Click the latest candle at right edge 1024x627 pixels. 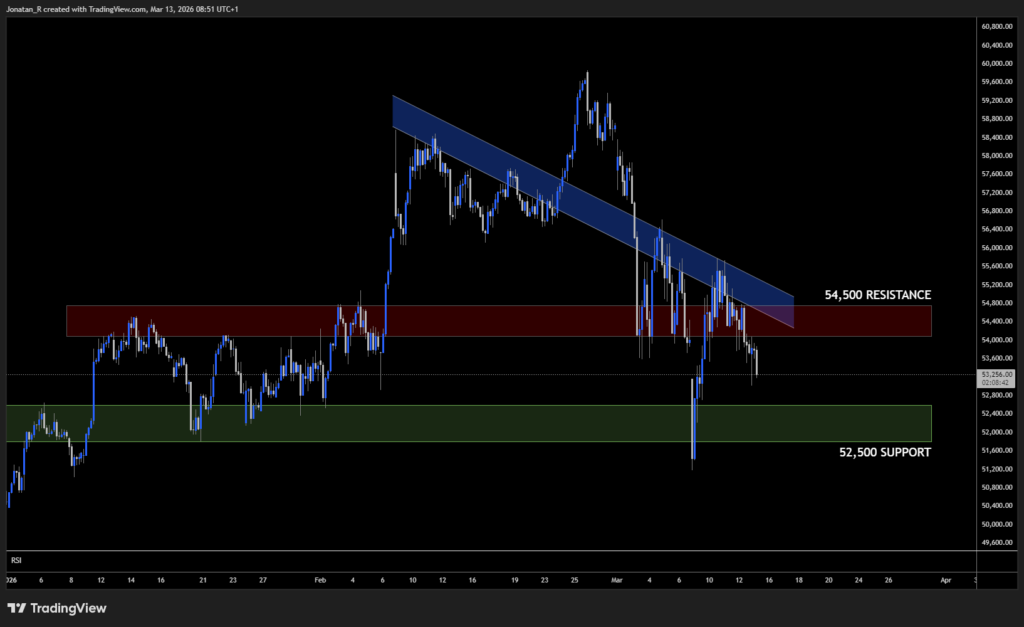(757, 362)
